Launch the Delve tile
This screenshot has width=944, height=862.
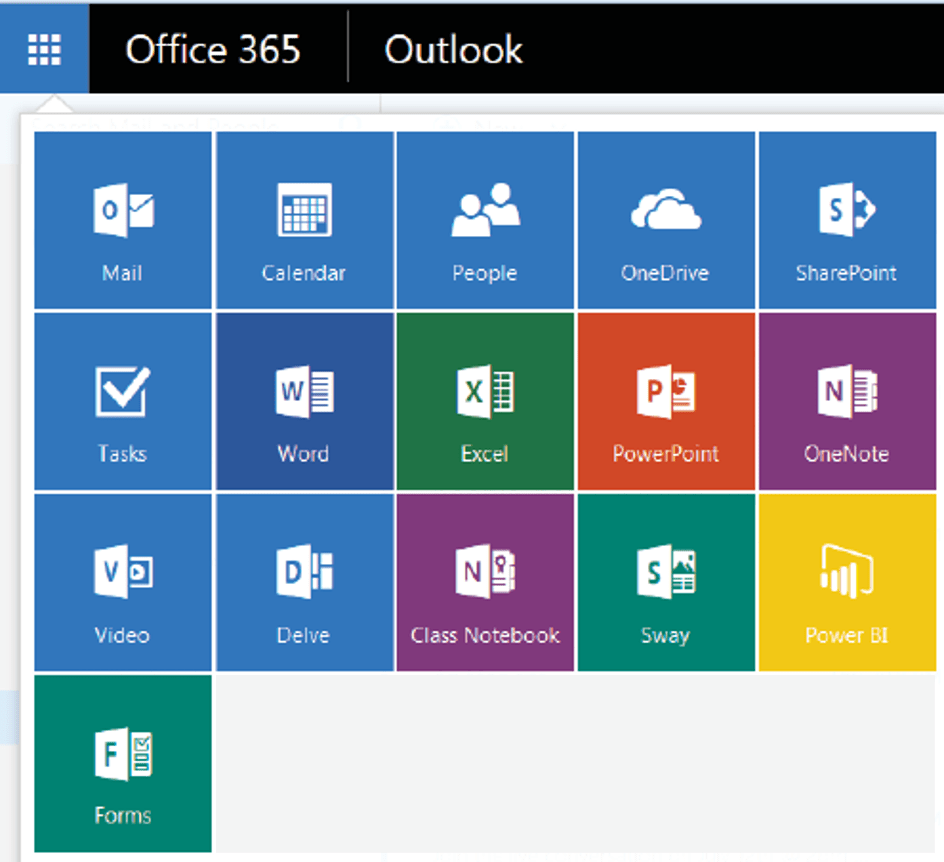coord(304,582)
